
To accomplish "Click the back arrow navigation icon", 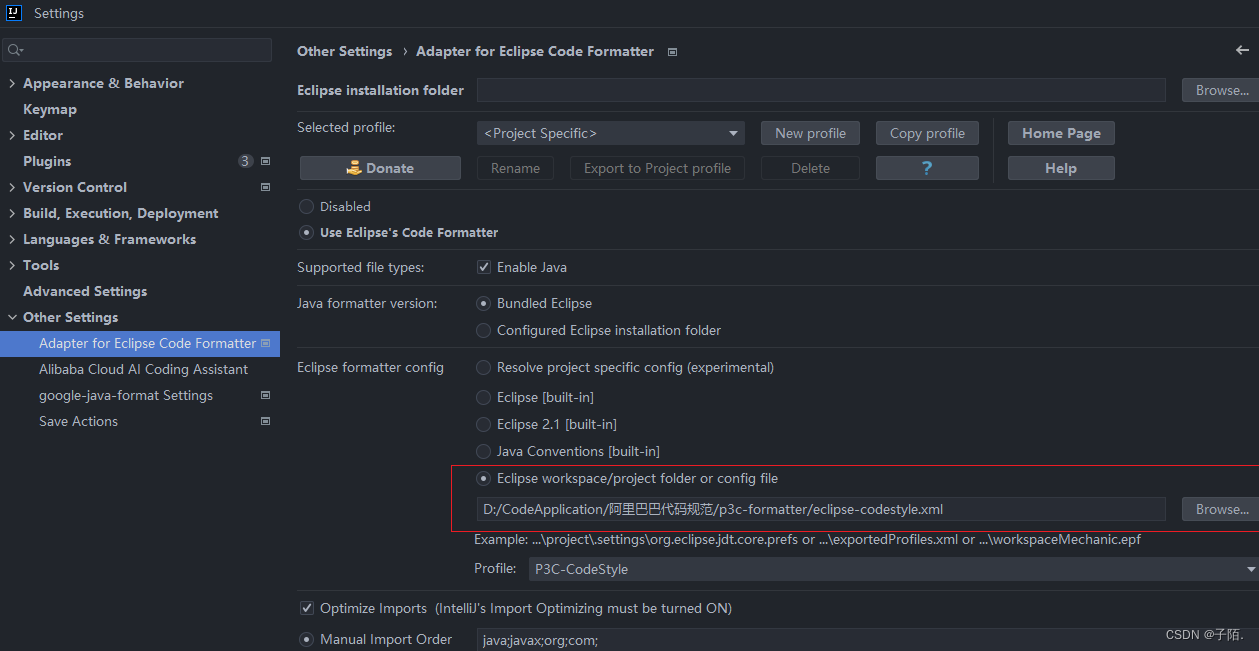I will coord(1242,50).
